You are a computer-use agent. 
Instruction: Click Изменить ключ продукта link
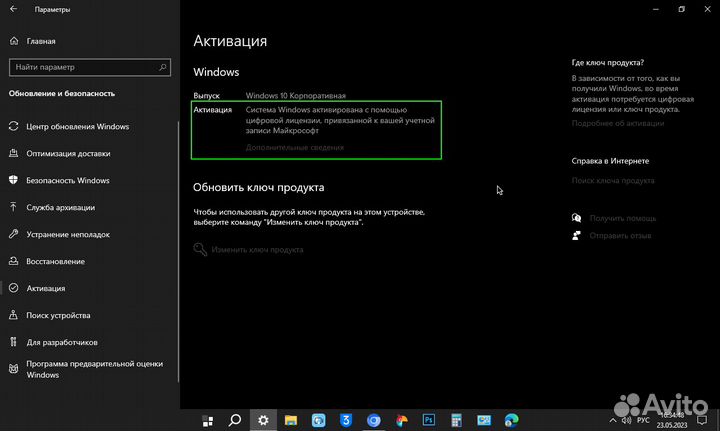tap(256, 249)
